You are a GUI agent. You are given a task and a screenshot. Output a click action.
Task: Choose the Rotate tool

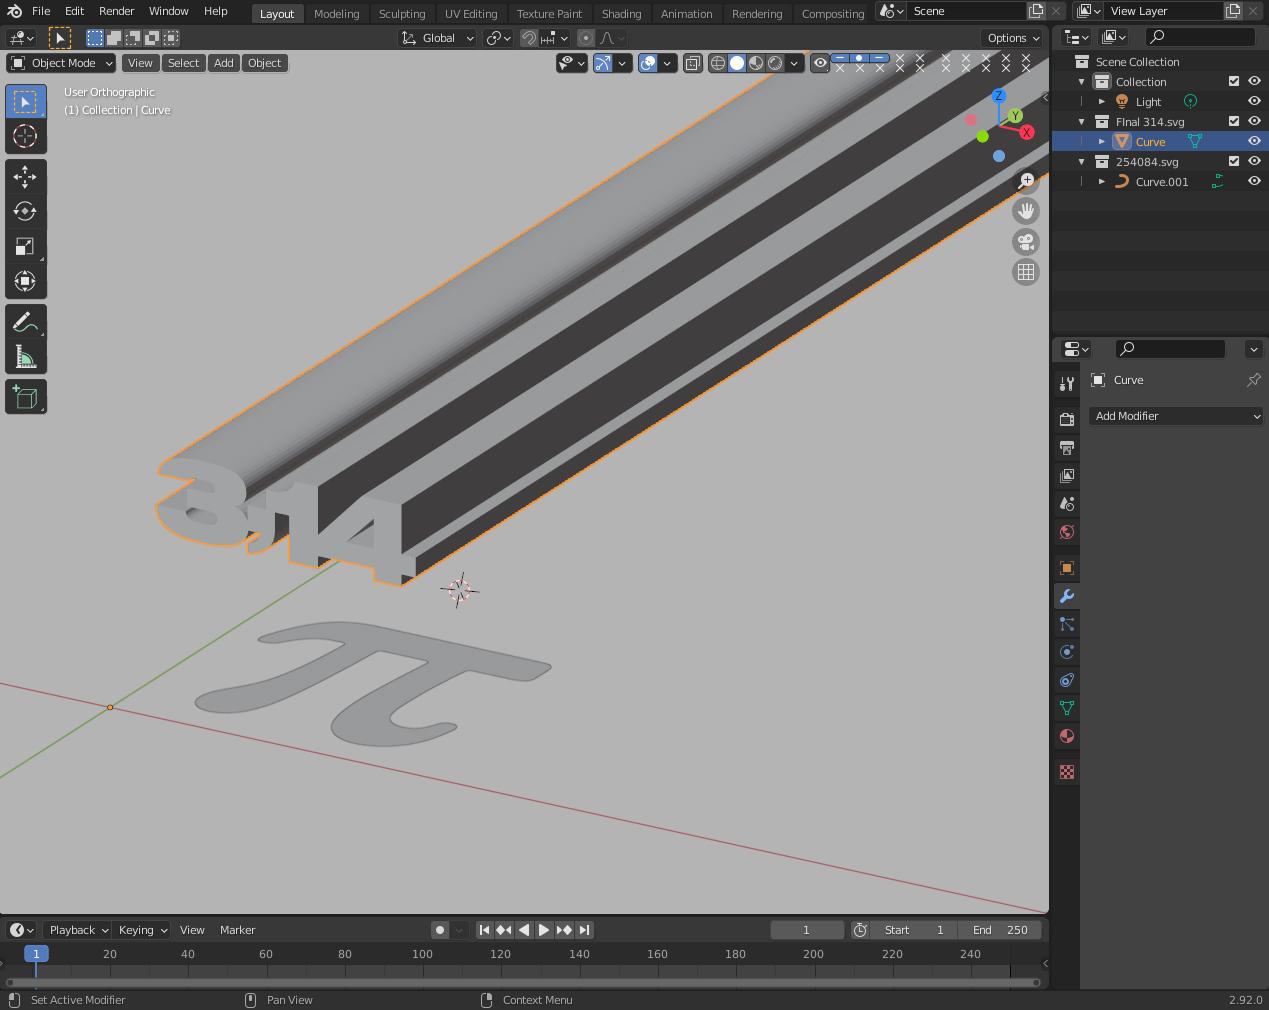coord(25,212)
